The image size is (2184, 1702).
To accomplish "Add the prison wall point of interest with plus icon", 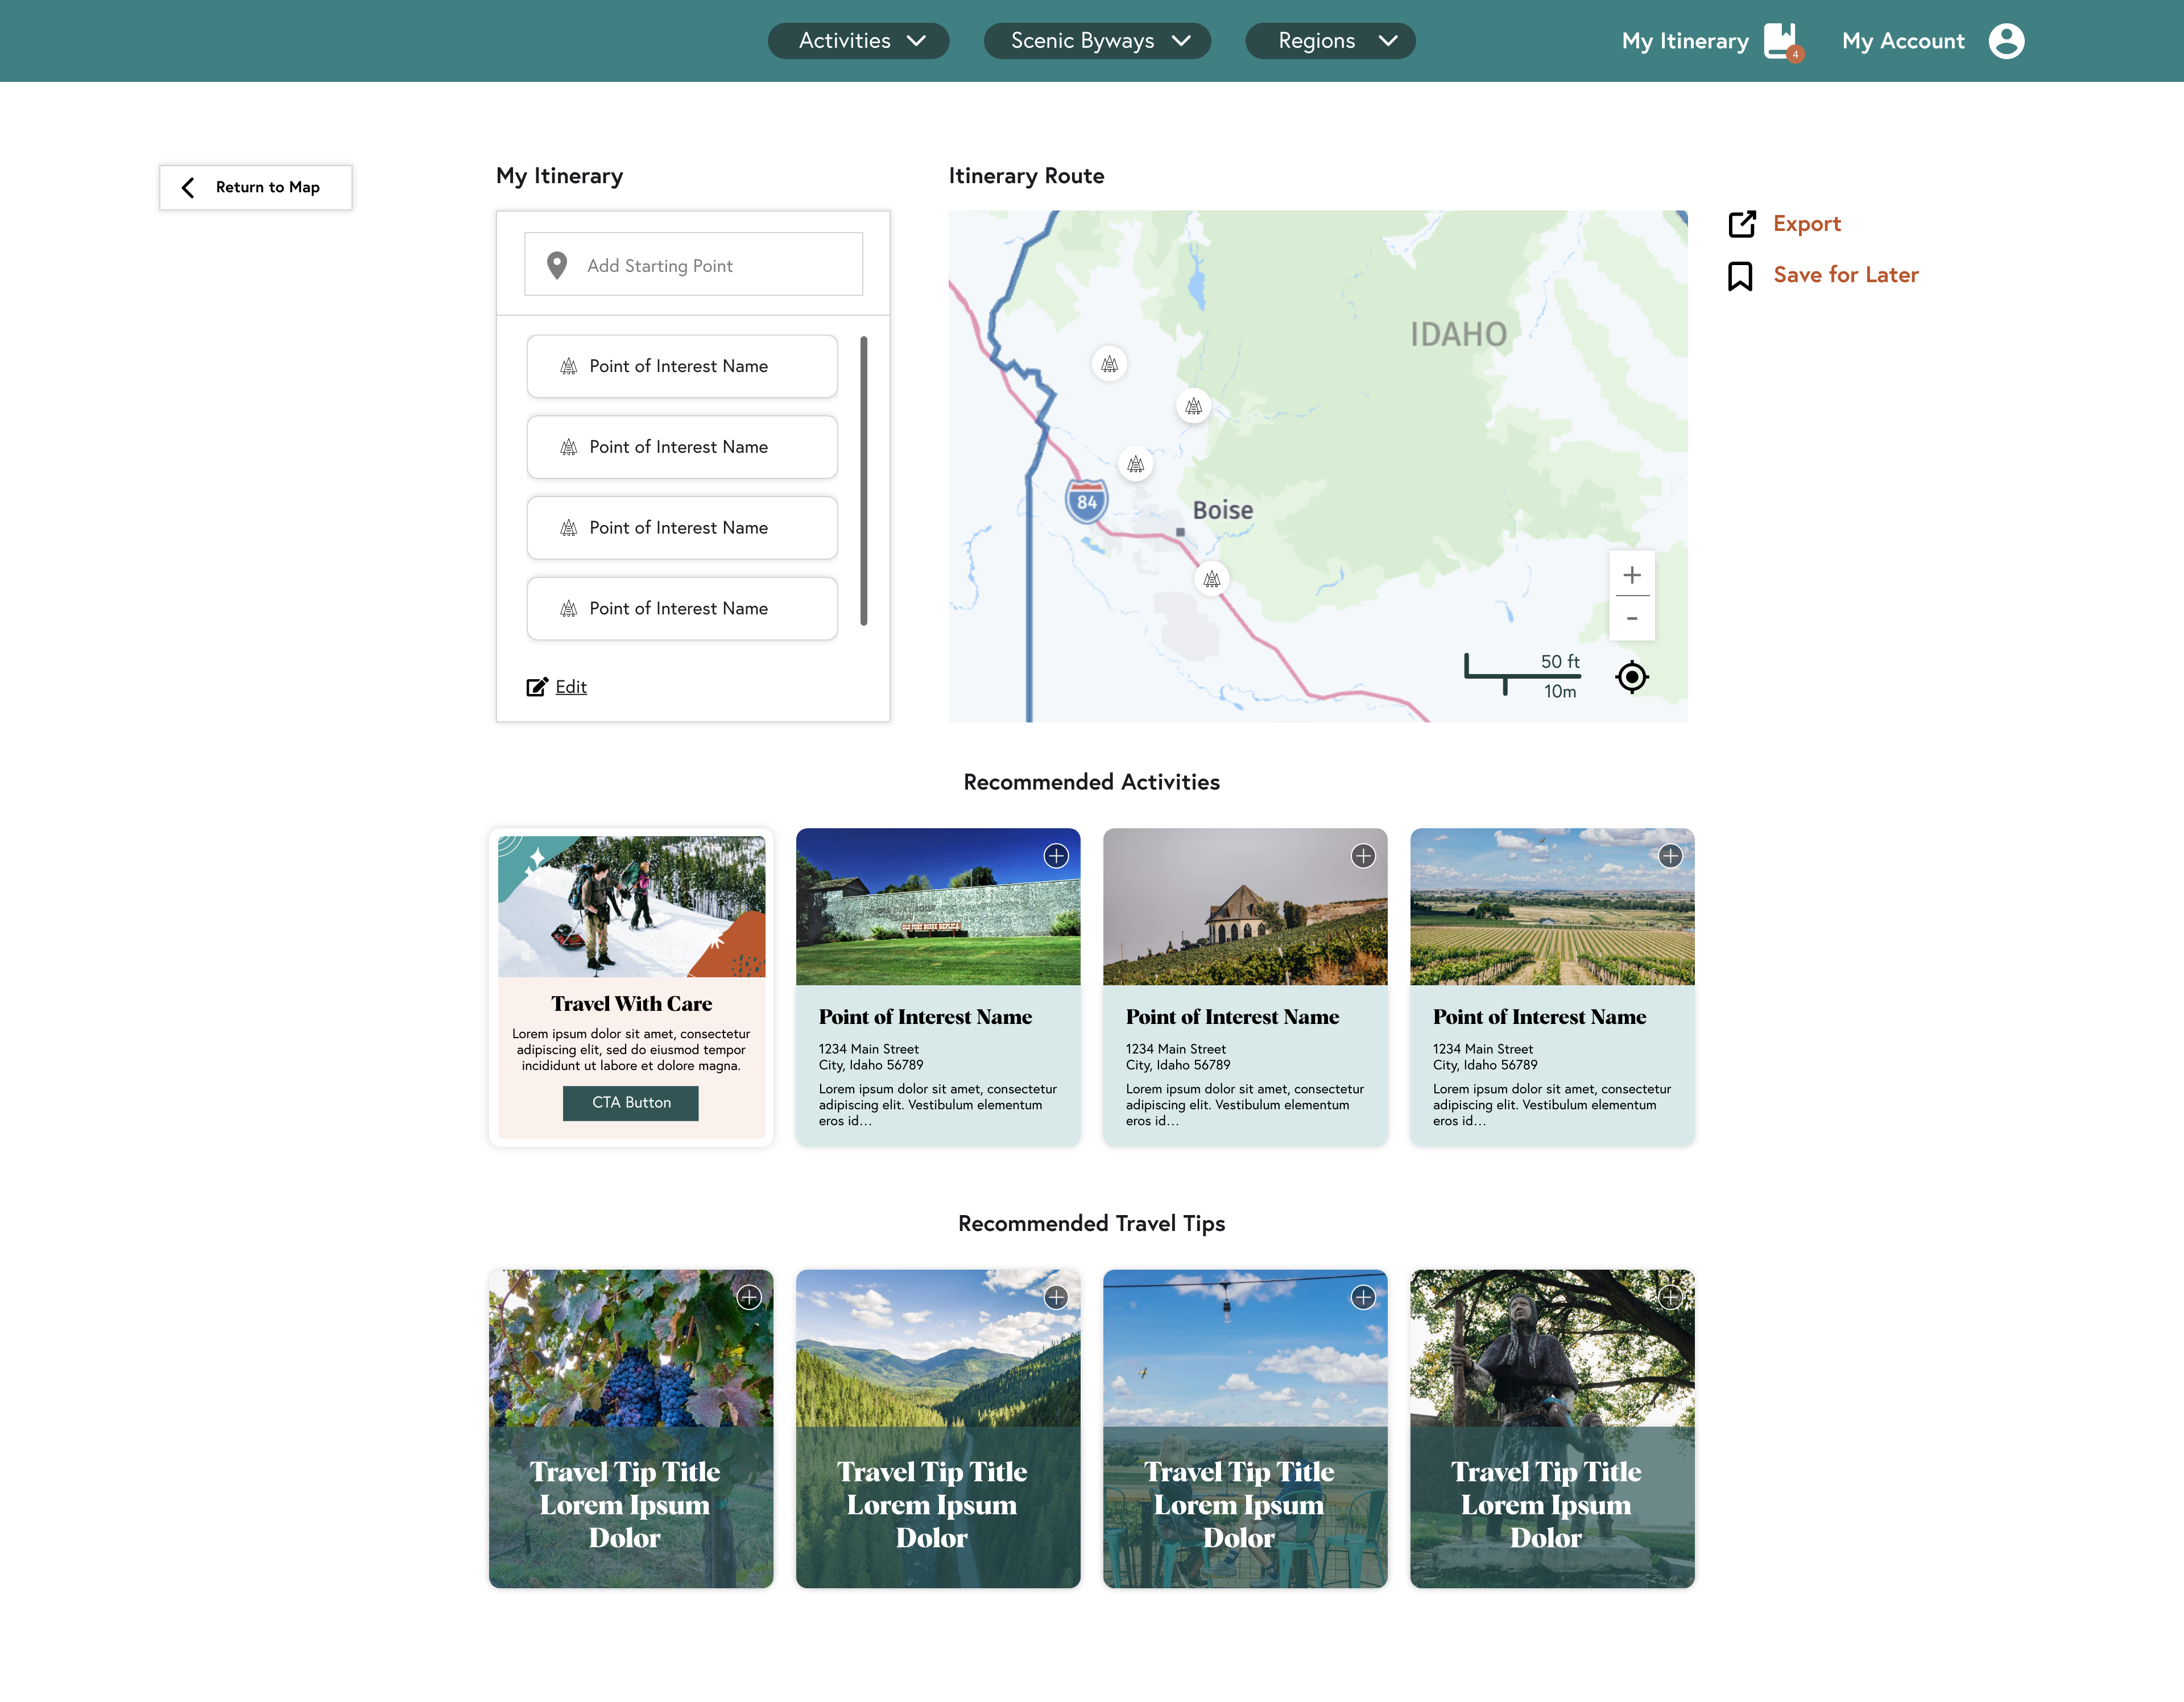I will 1056,856.
